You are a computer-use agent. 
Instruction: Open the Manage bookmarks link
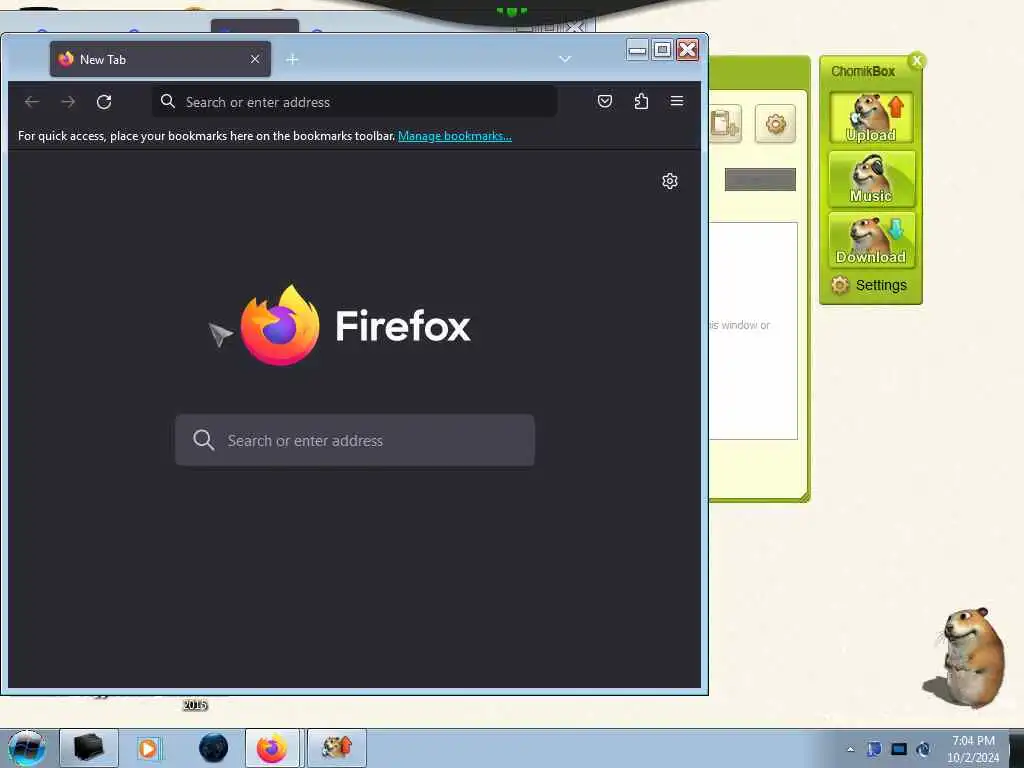455,136
